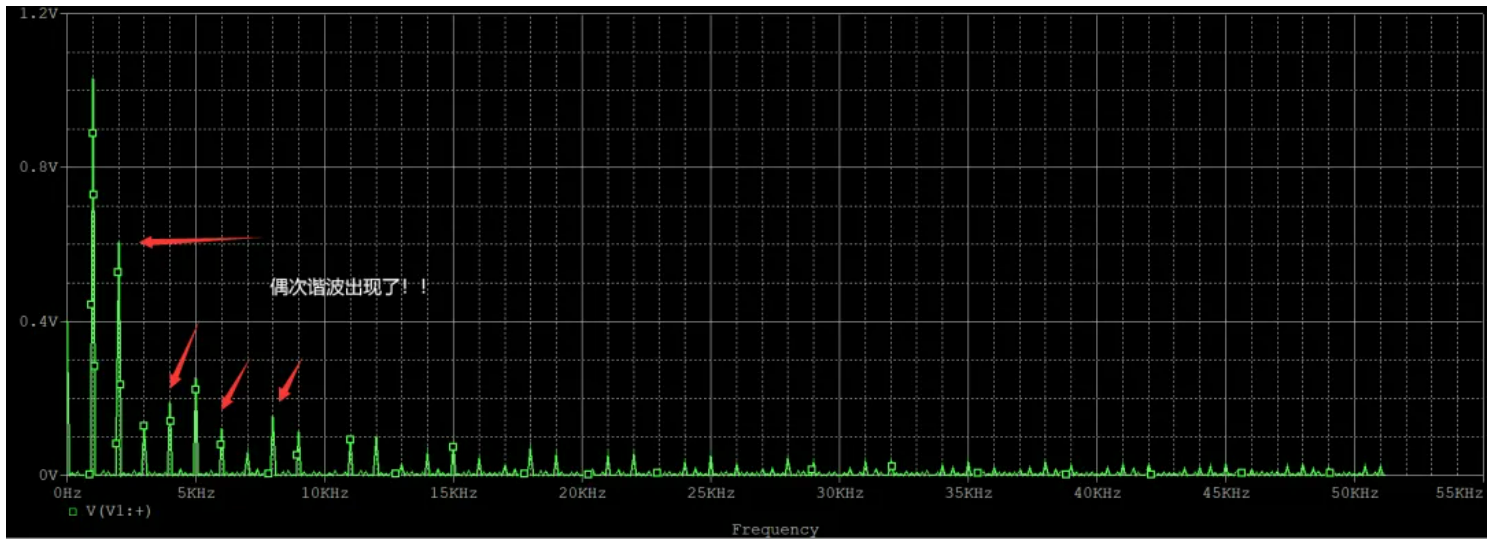Click the 0.4V y-axis label
This screenshot has width=1494, height=543.
click(40, 321)
